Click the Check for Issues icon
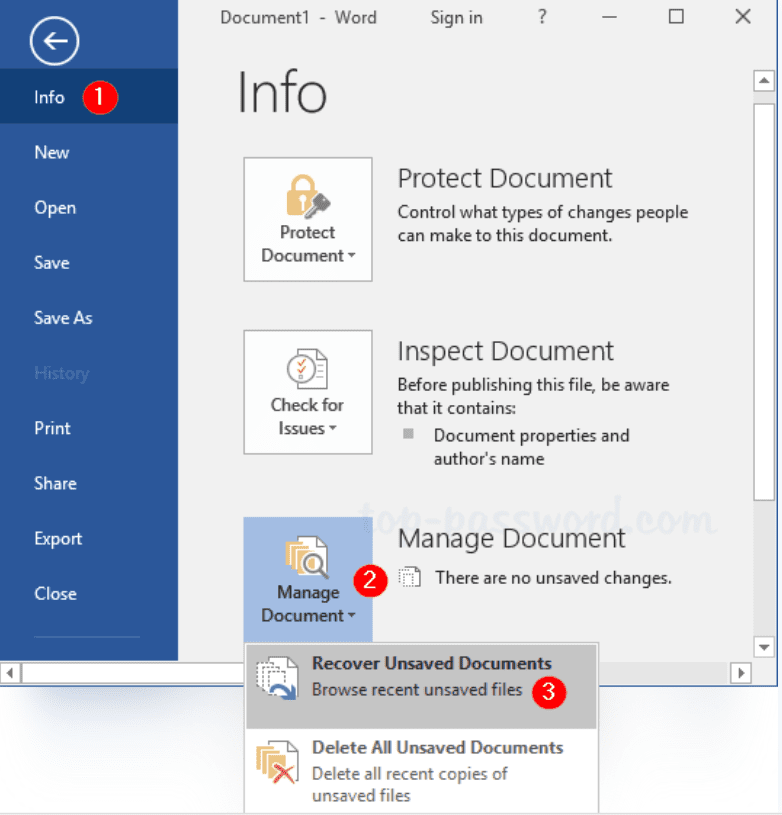Screen dimensions: 782x815 click(307, 369)
